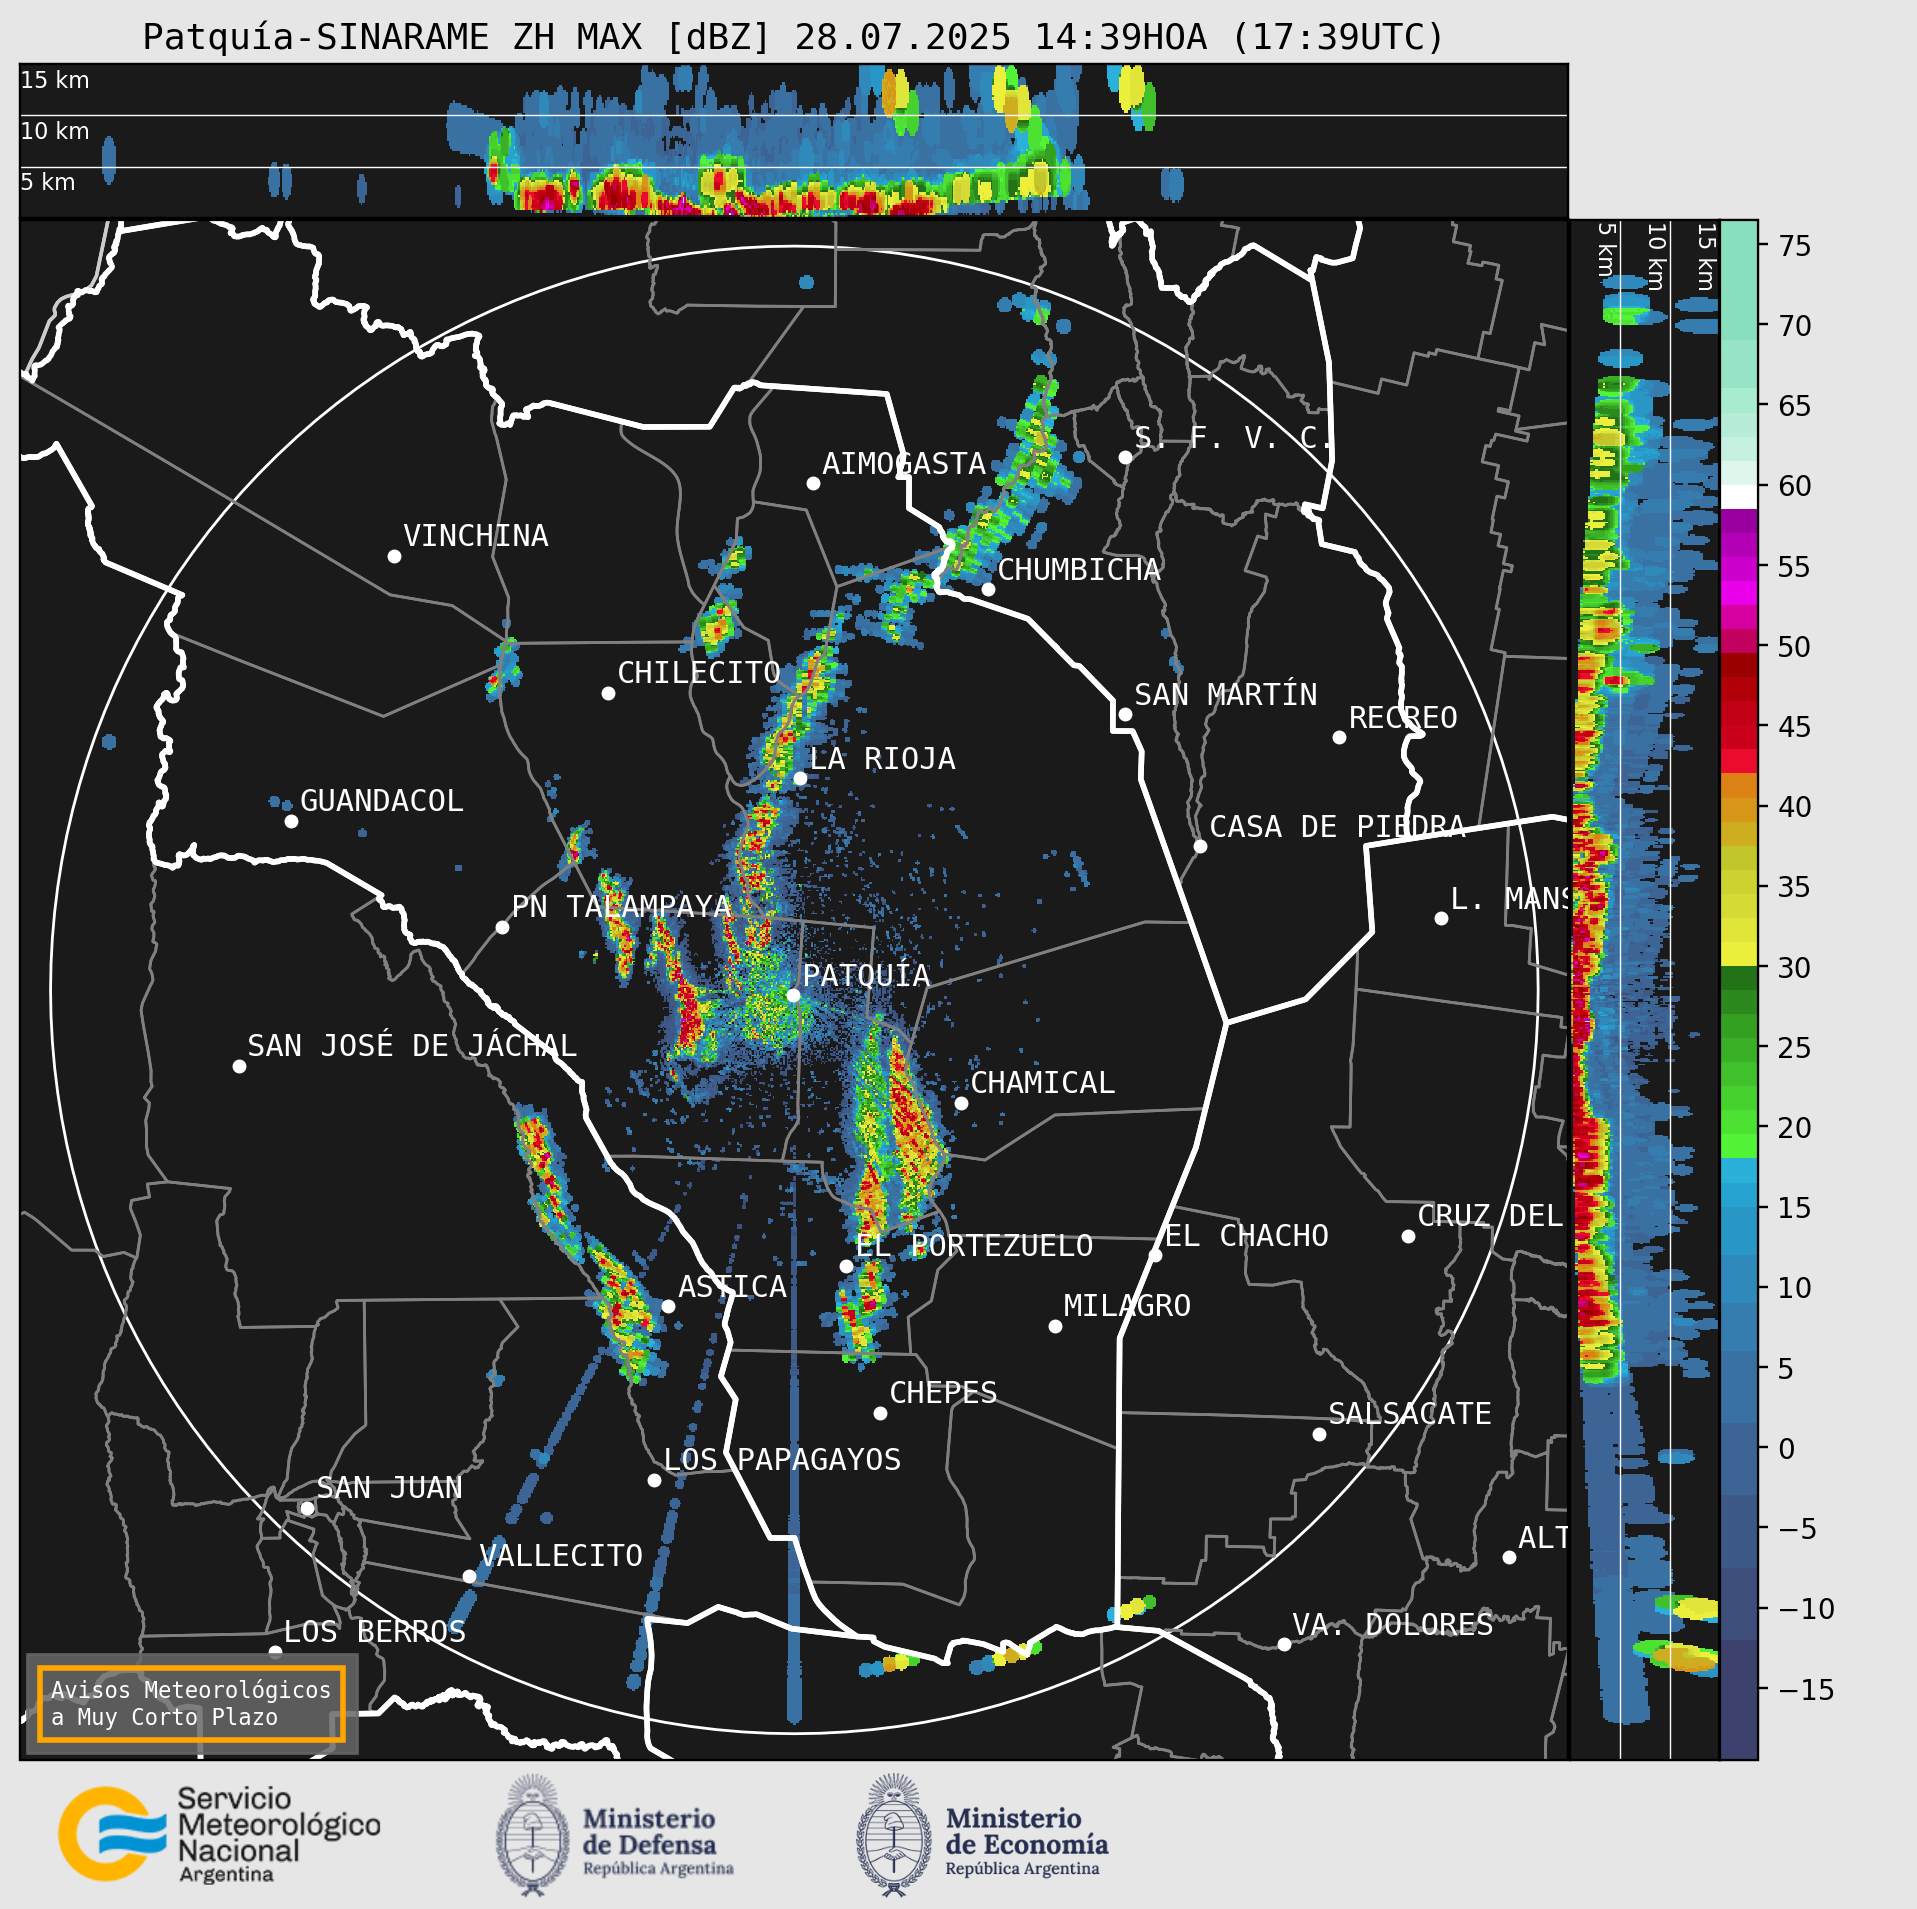Click the 0 value on dBZ scale
Image resolution: width=1917 pixels, height=1909 pixels.
click(1786, 1449)
